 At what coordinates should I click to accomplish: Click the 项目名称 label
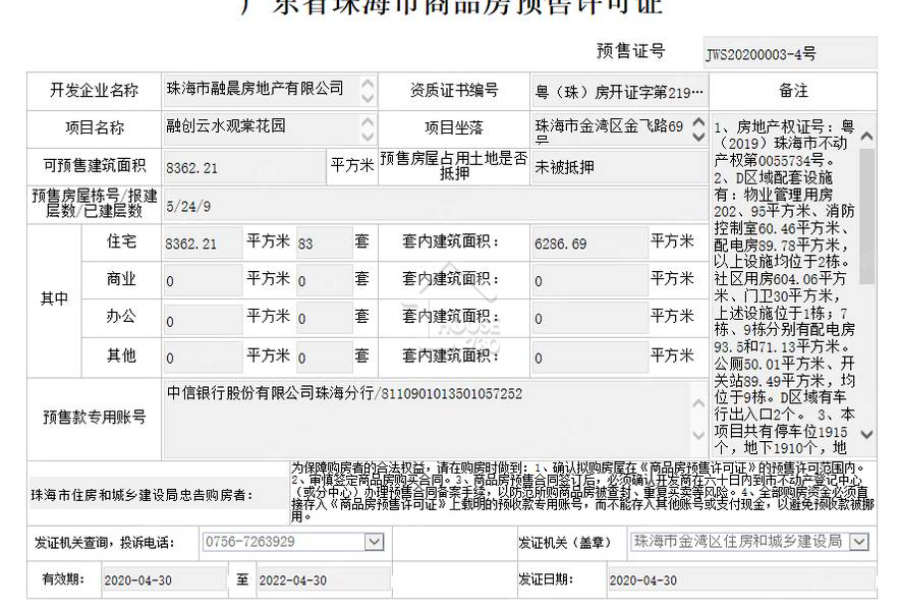[x=94, y=127]
